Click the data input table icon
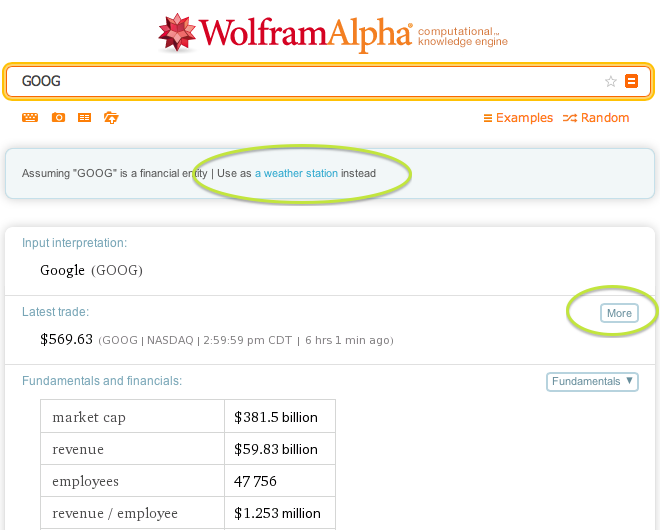The width and height of the screenshot is (660, 530). 85,117
